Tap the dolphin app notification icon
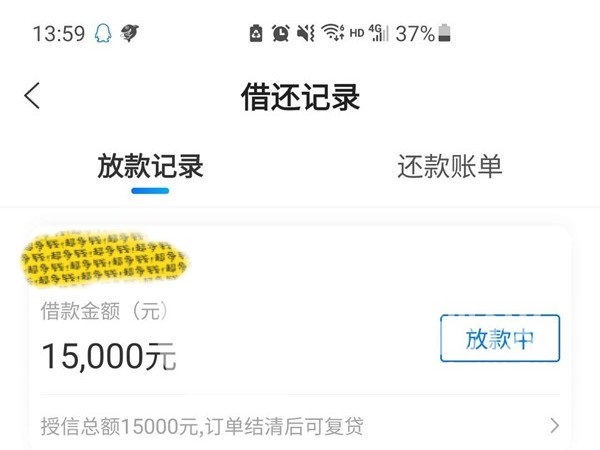The image size is (600, 450). pos(129,33)
